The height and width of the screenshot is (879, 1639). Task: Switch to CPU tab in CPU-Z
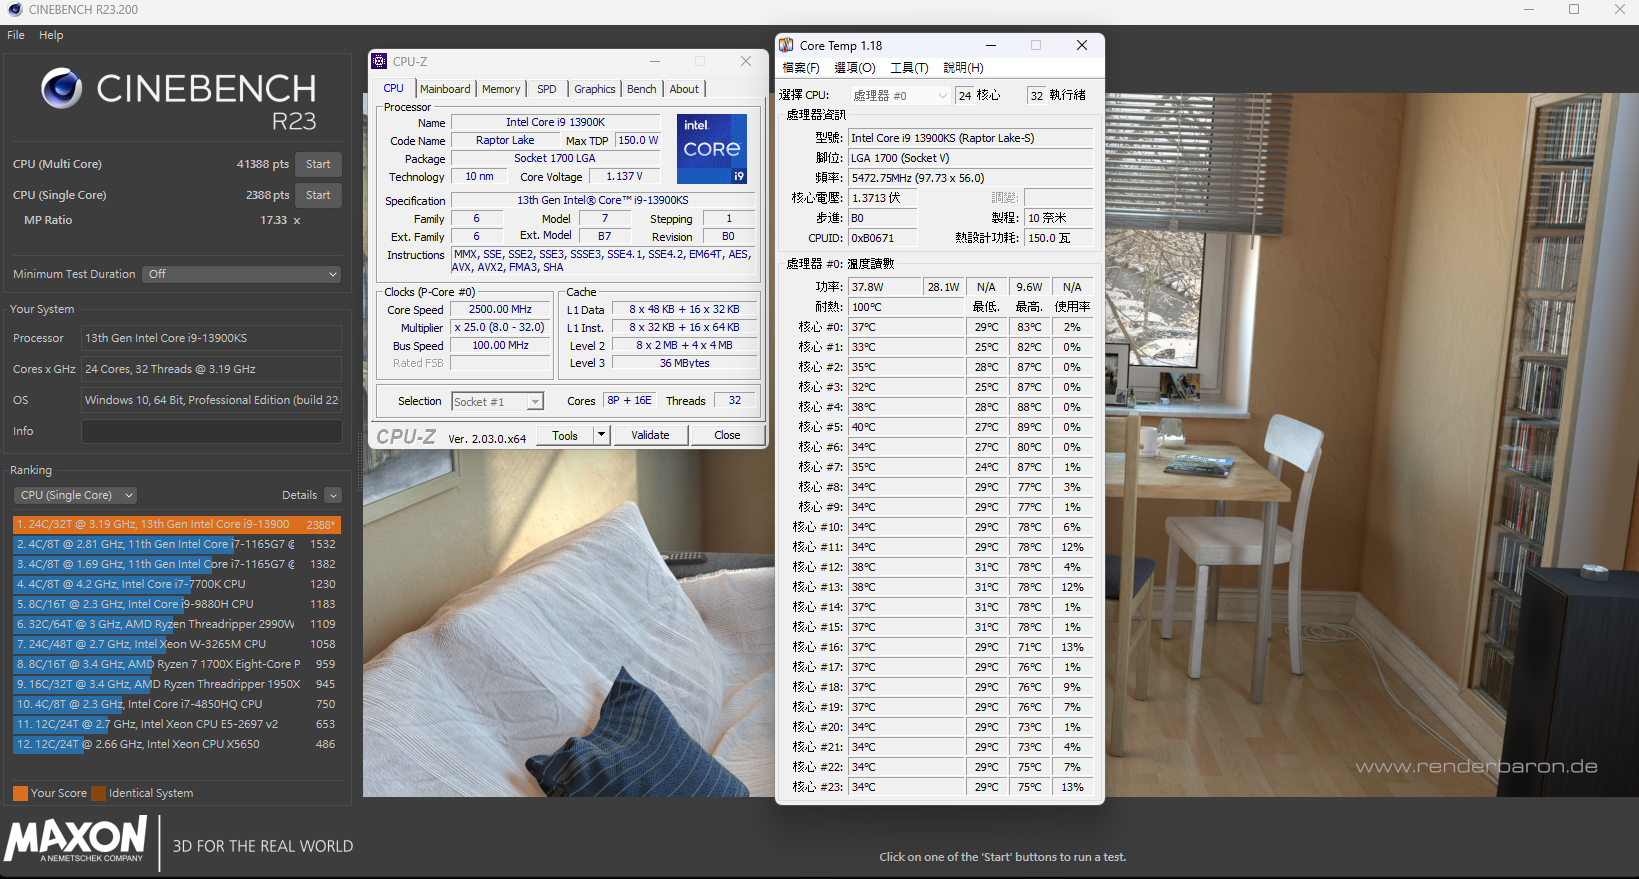[x=394, y=88]
